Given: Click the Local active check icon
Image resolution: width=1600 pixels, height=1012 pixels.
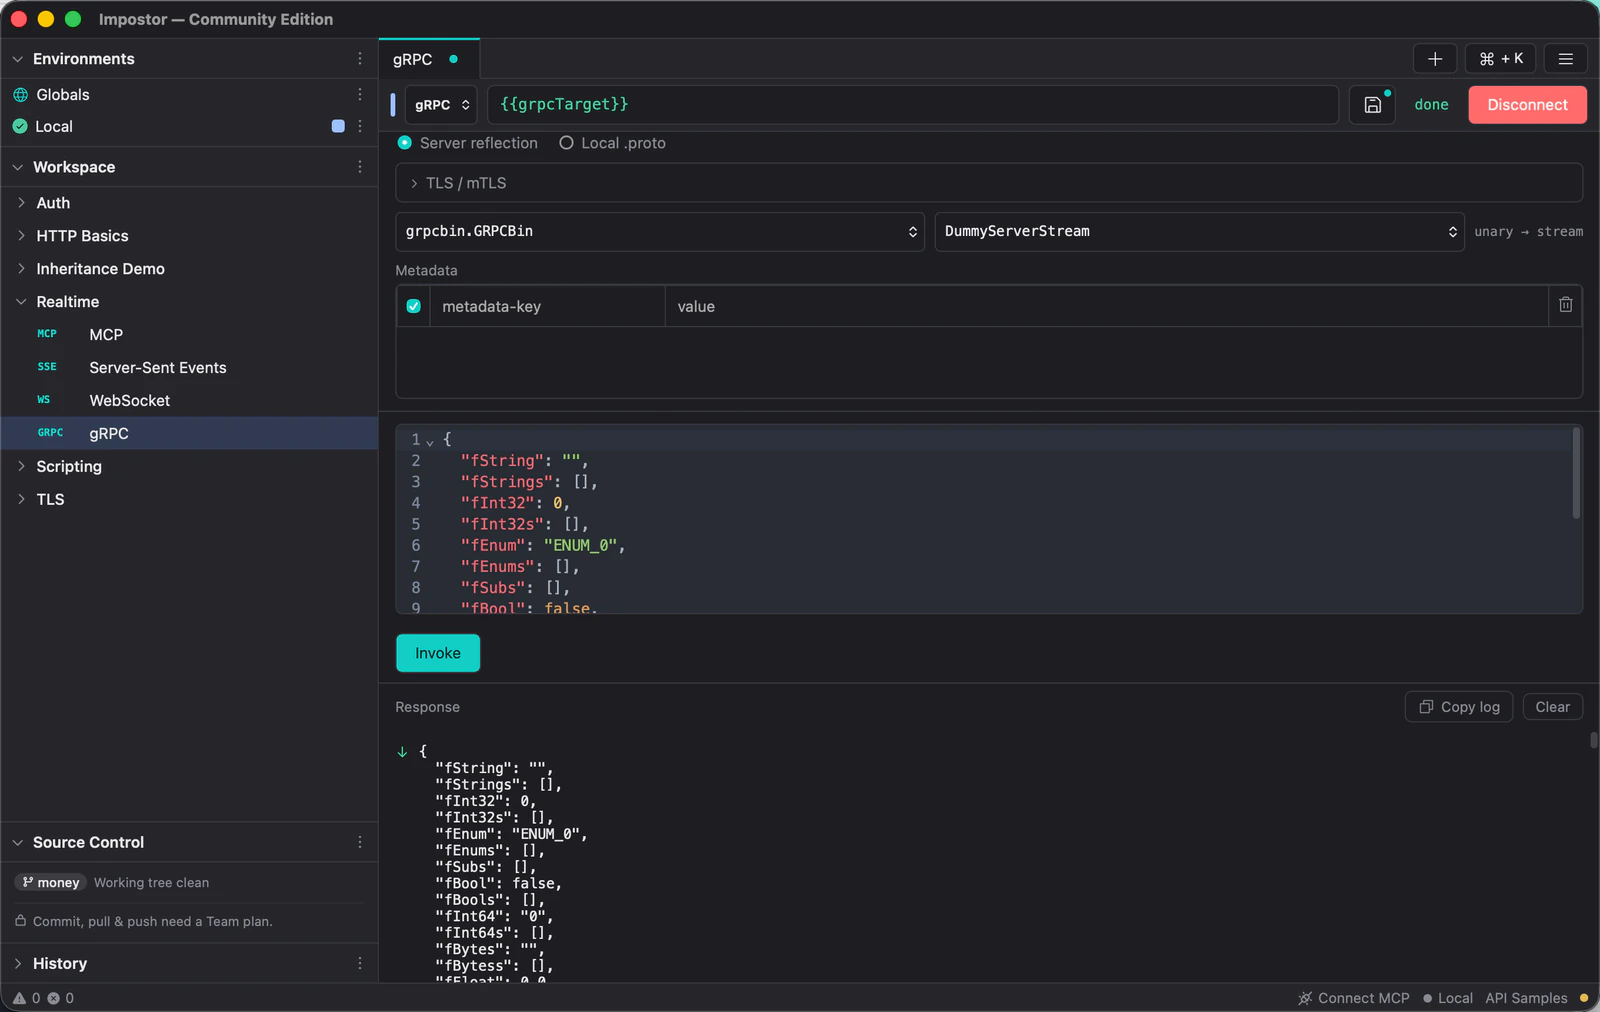Looking at the screenshot, I should click(x=20, y=126).
